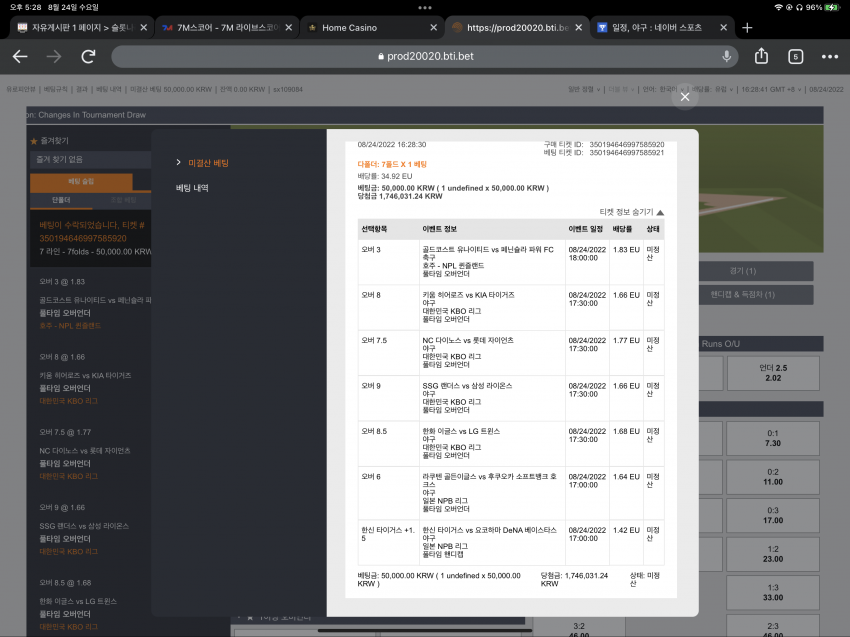Add a new browser tab with plus
Viewport: 850px width, 637px height.
point(747,28)
